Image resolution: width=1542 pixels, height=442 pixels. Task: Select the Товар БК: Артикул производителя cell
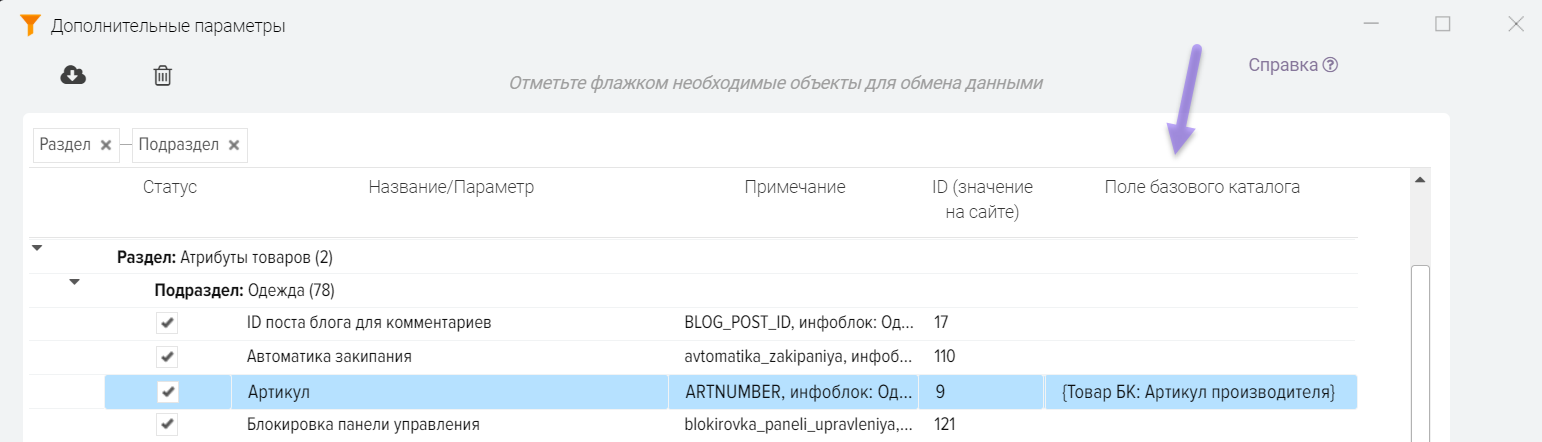click(1197, 392)
